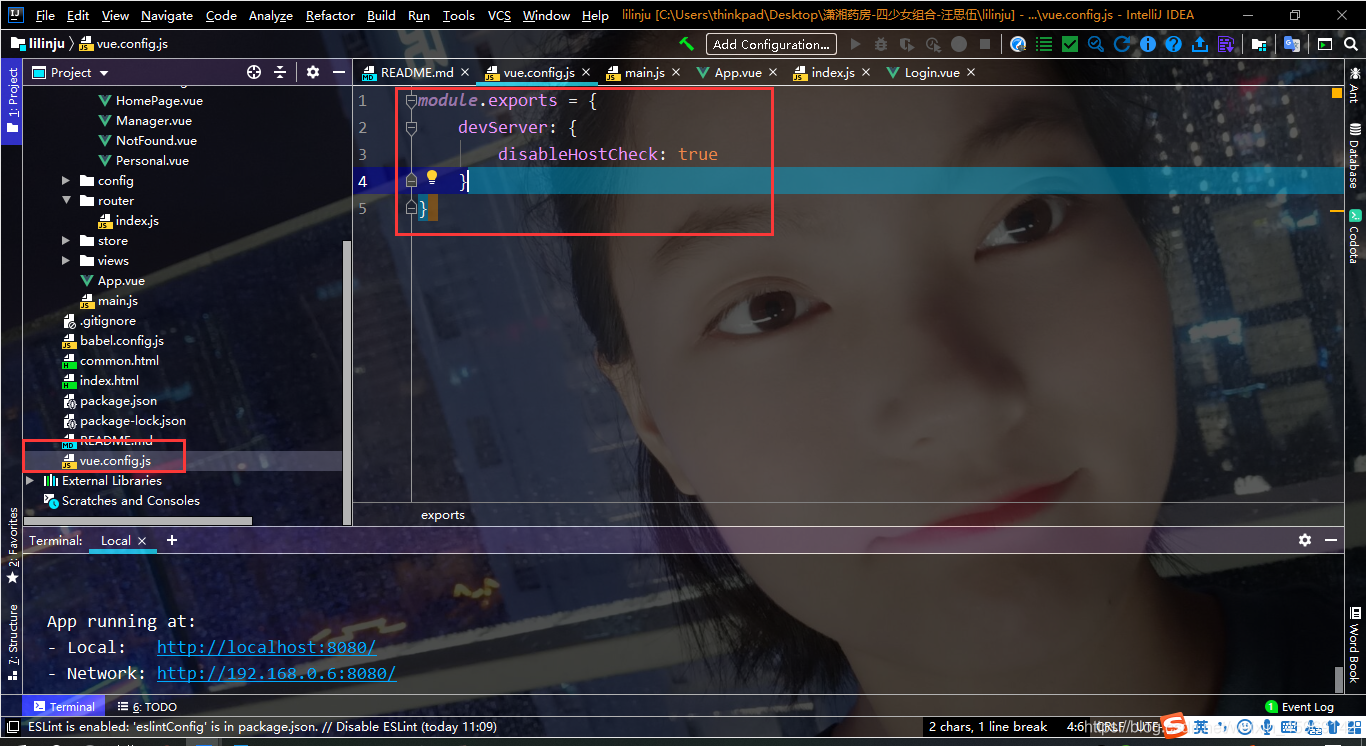Screen dimensions: 1366x746
Task: Fold module.exports block on line 1
Action: [411, 101]
